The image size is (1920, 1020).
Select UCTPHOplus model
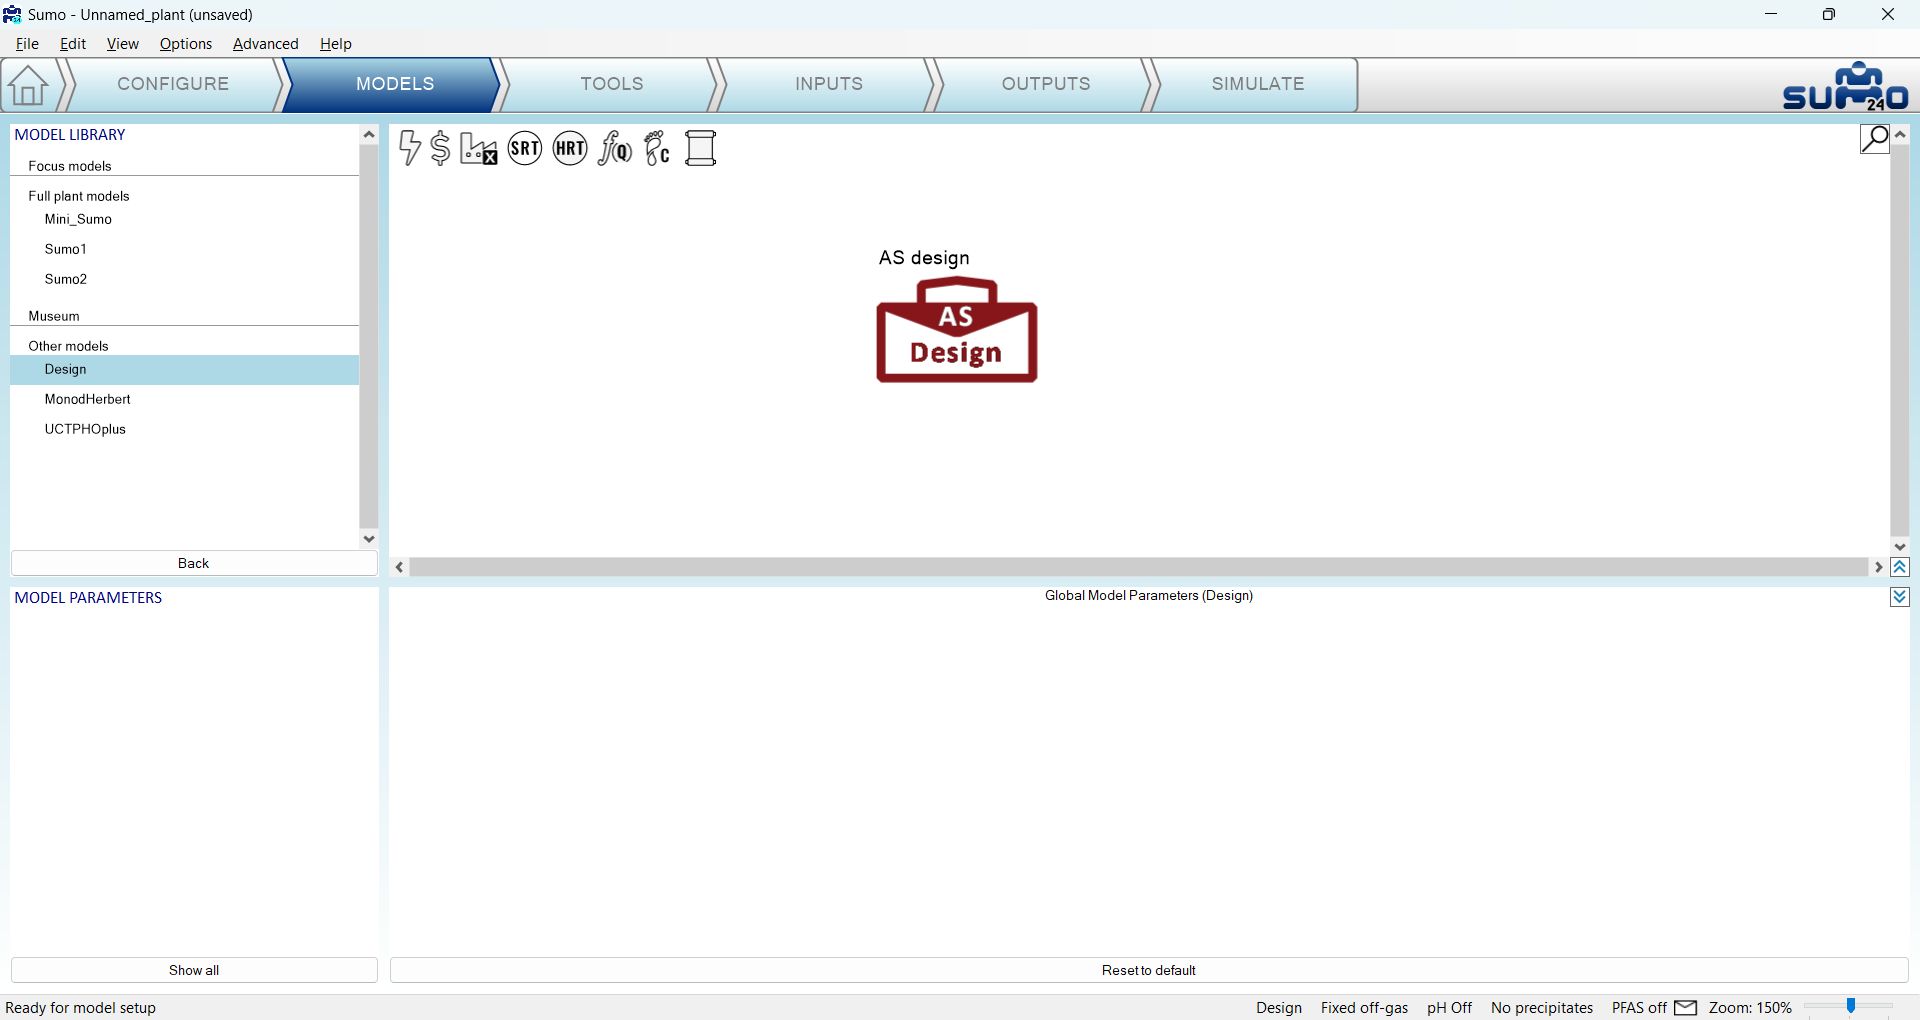click(184, 430)
